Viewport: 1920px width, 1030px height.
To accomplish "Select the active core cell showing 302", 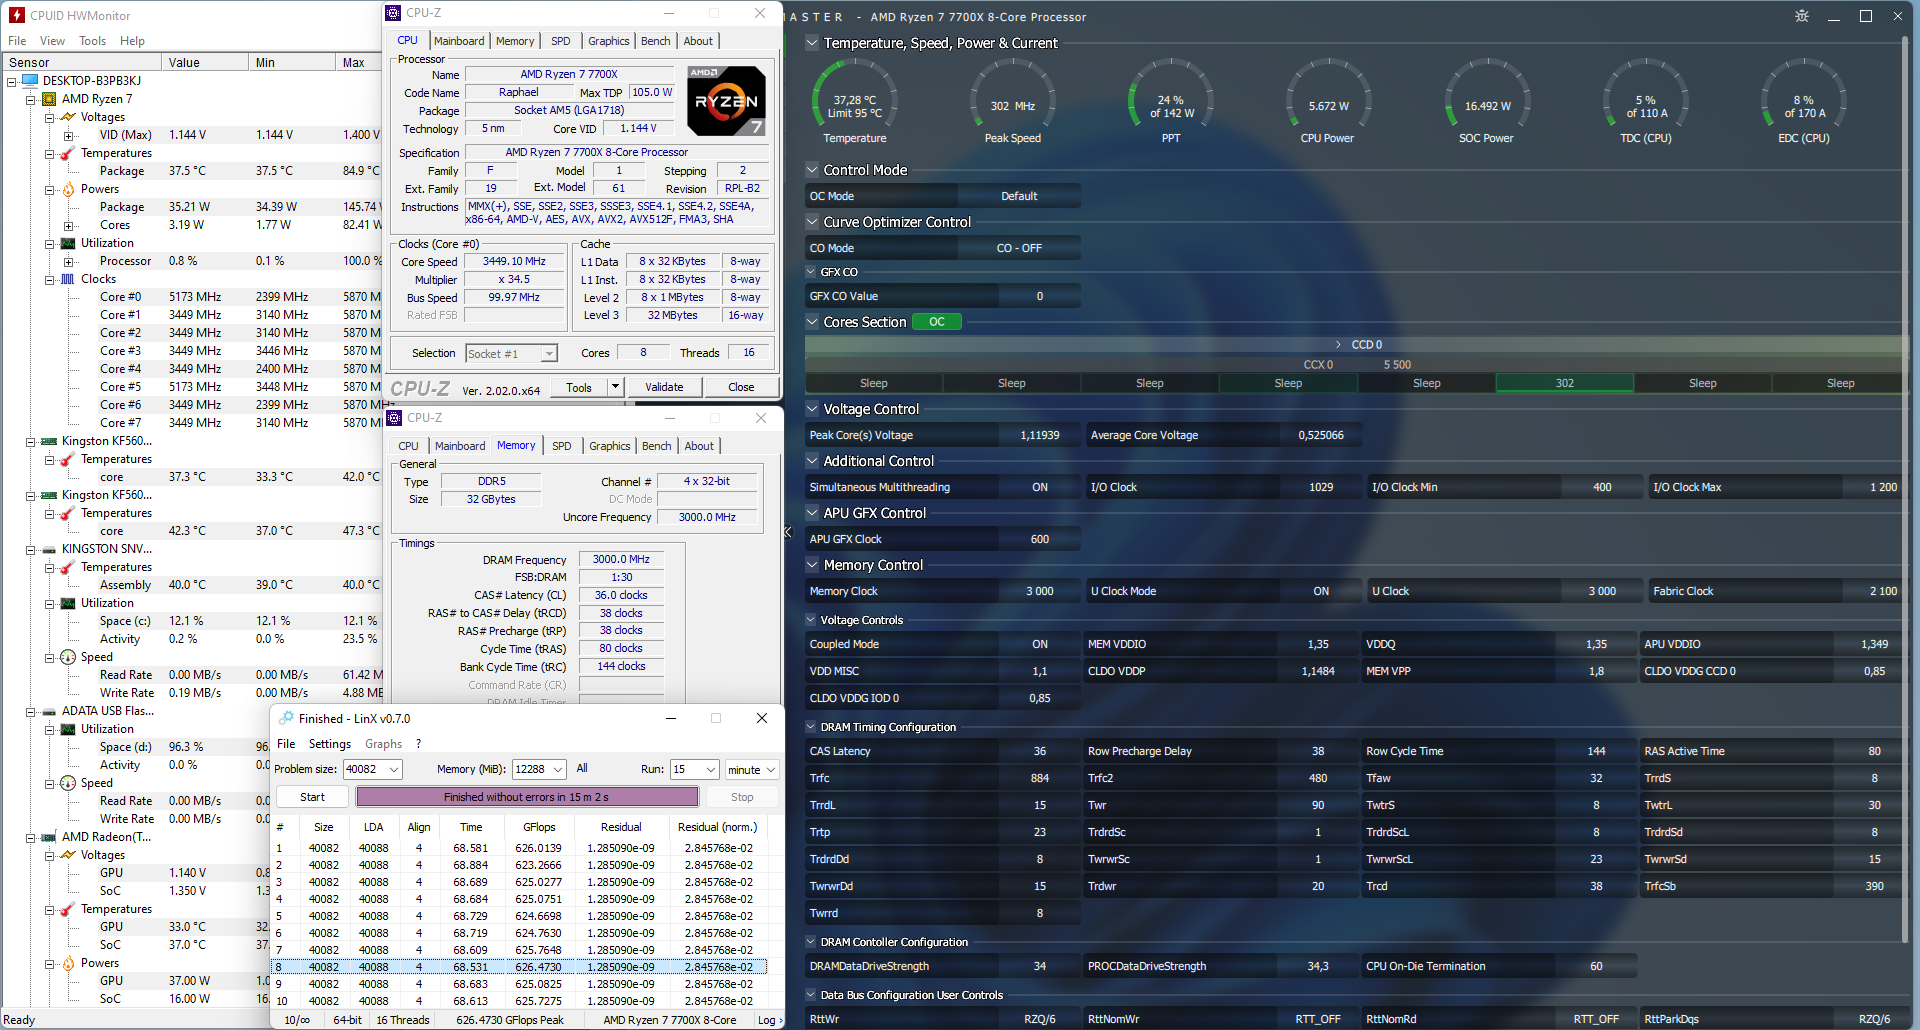I will click(1565, 383).
